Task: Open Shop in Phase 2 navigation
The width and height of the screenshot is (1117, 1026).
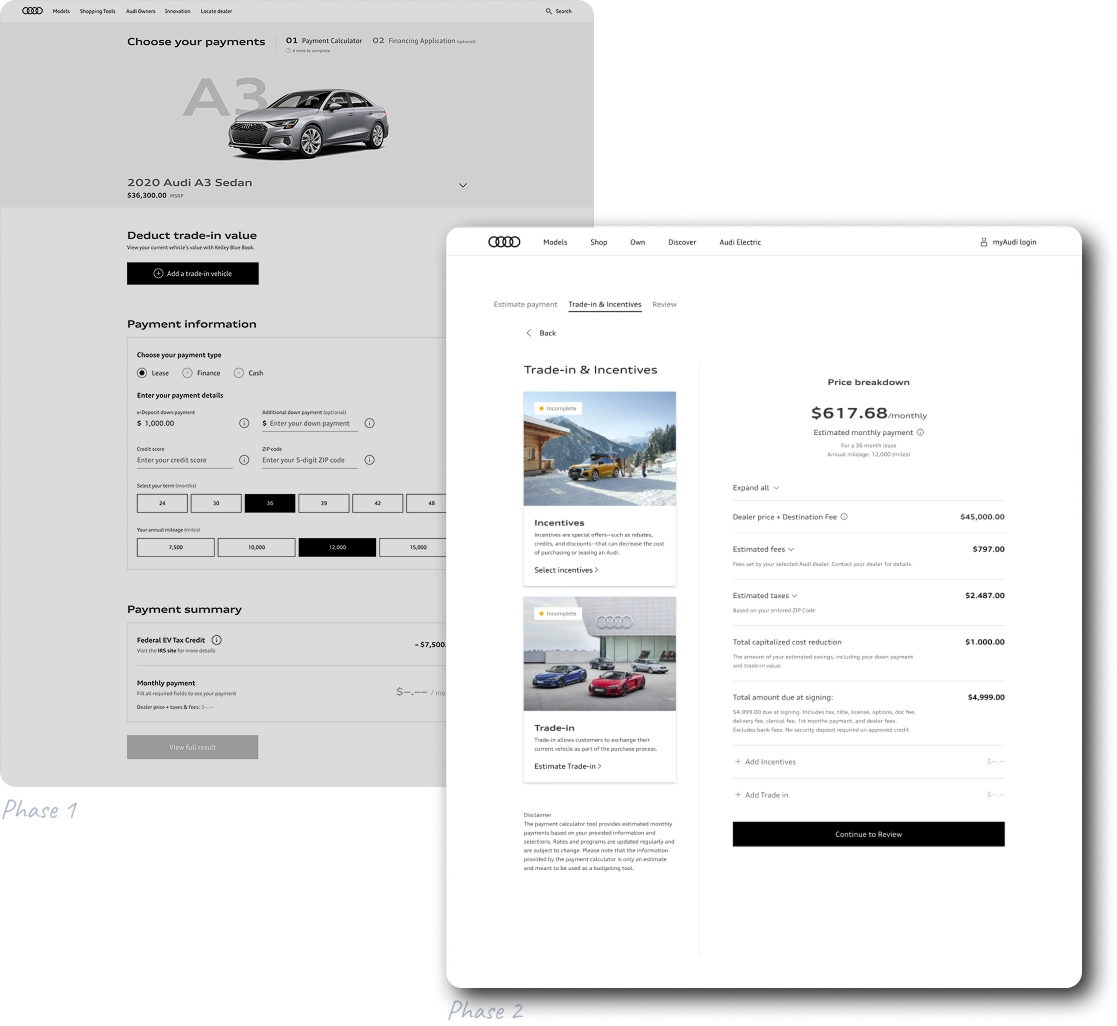Action: (598, 242)
